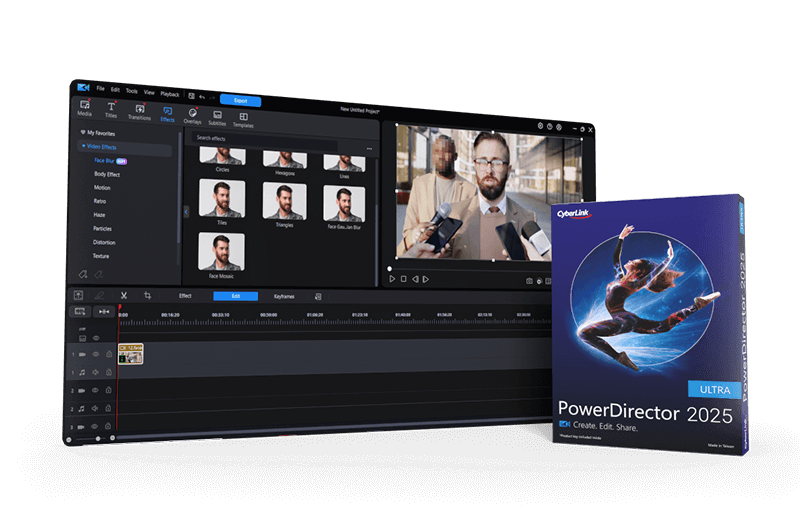This screenshot has width=800, height=525.
Task: Select the split scissors tool
Action: pos(123,295)
